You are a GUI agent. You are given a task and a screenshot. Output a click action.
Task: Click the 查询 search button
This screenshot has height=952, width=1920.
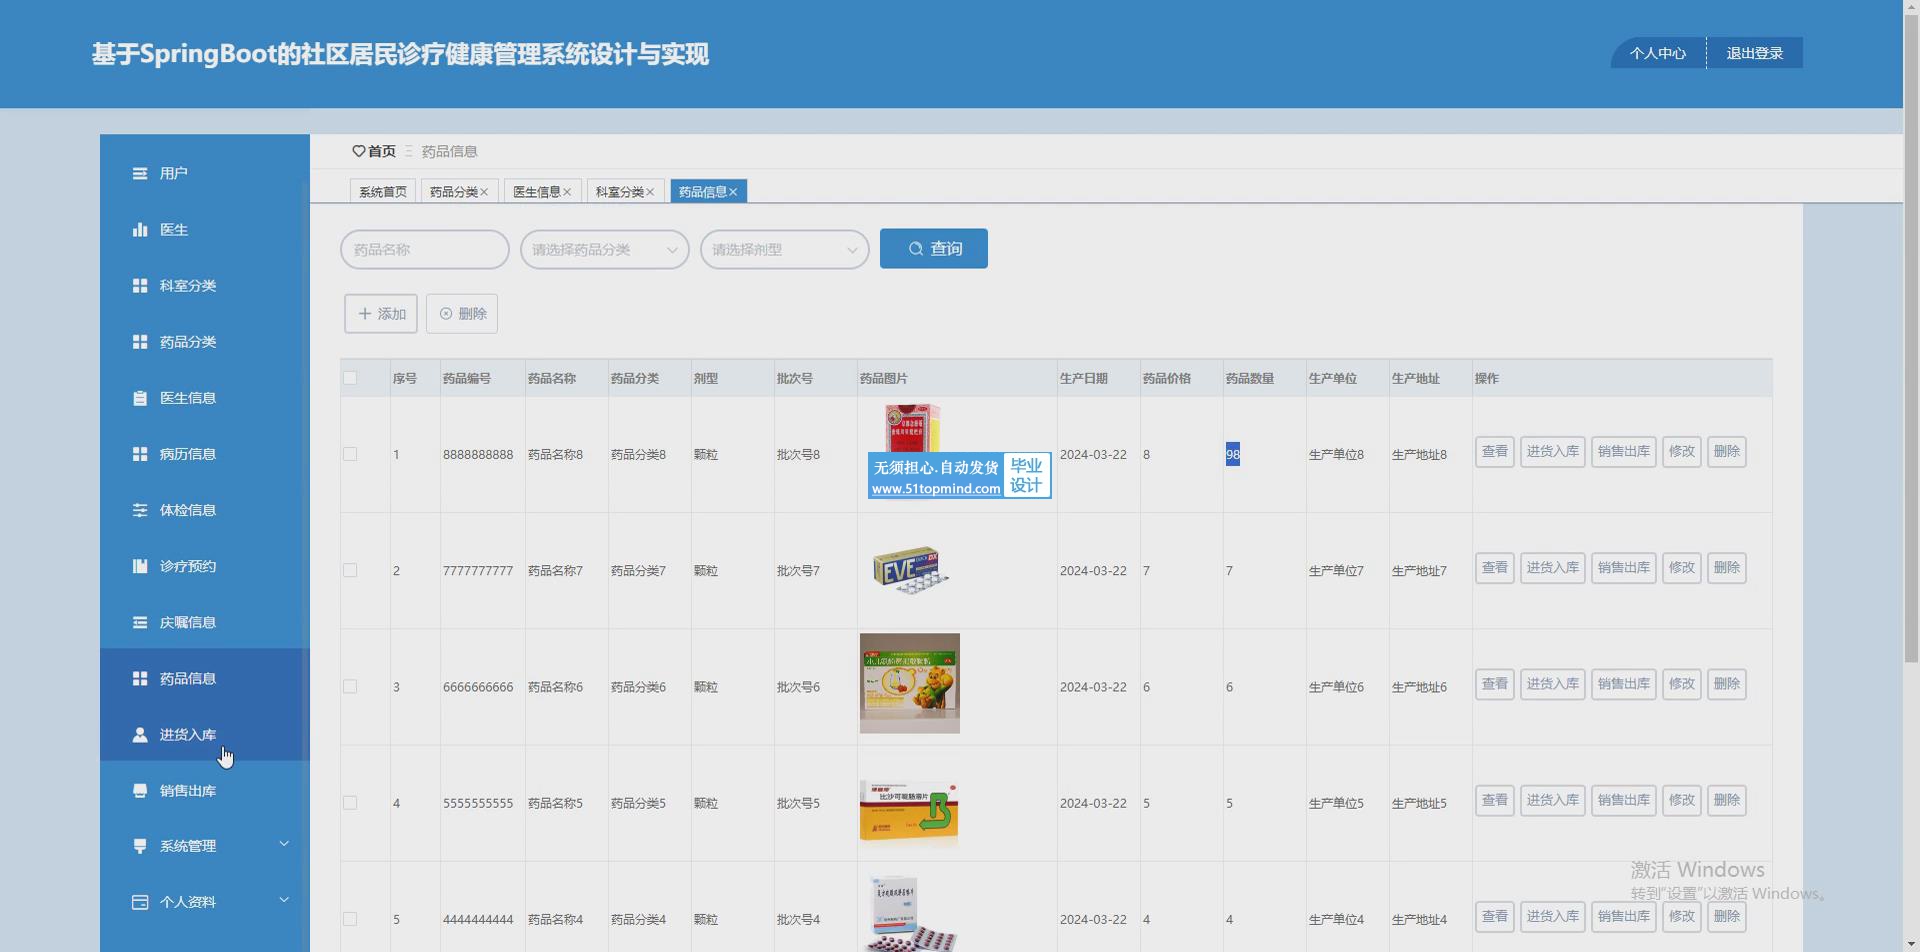pyautogui.click(x=933, y=249)
